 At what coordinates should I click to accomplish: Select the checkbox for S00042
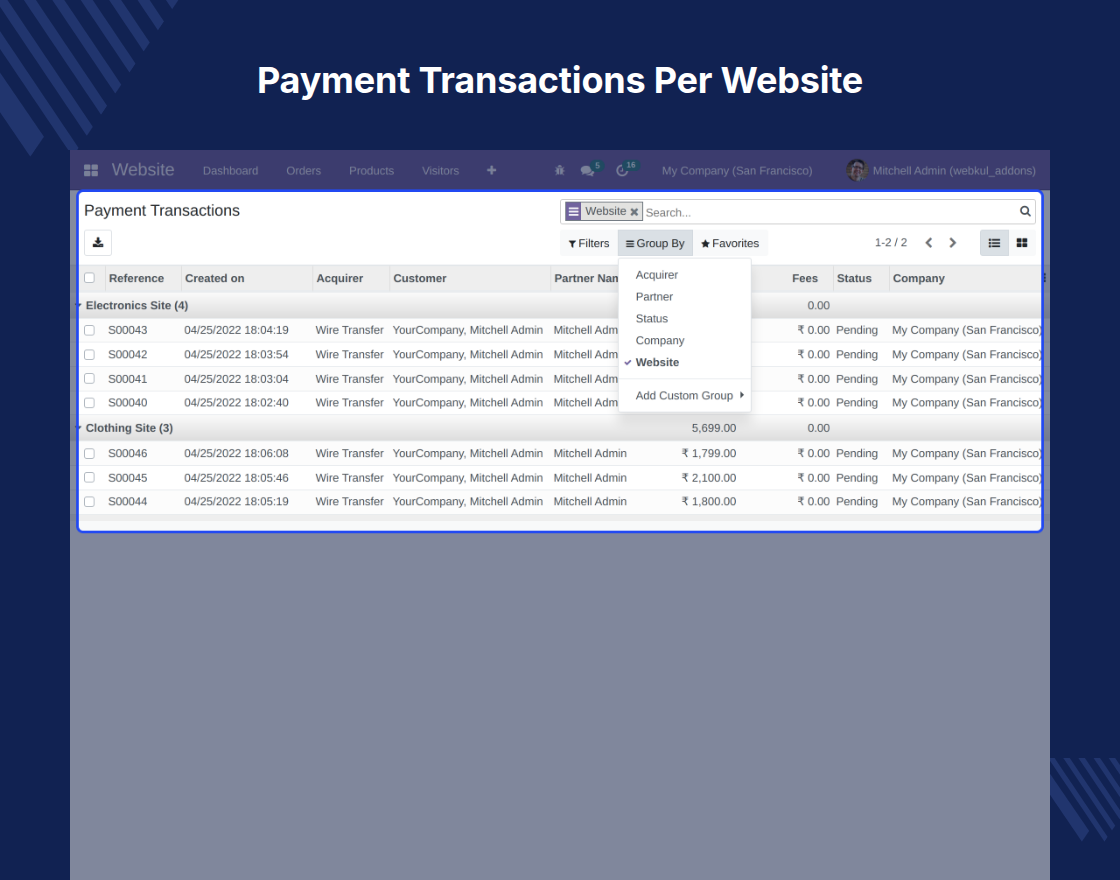coord(89,354)
